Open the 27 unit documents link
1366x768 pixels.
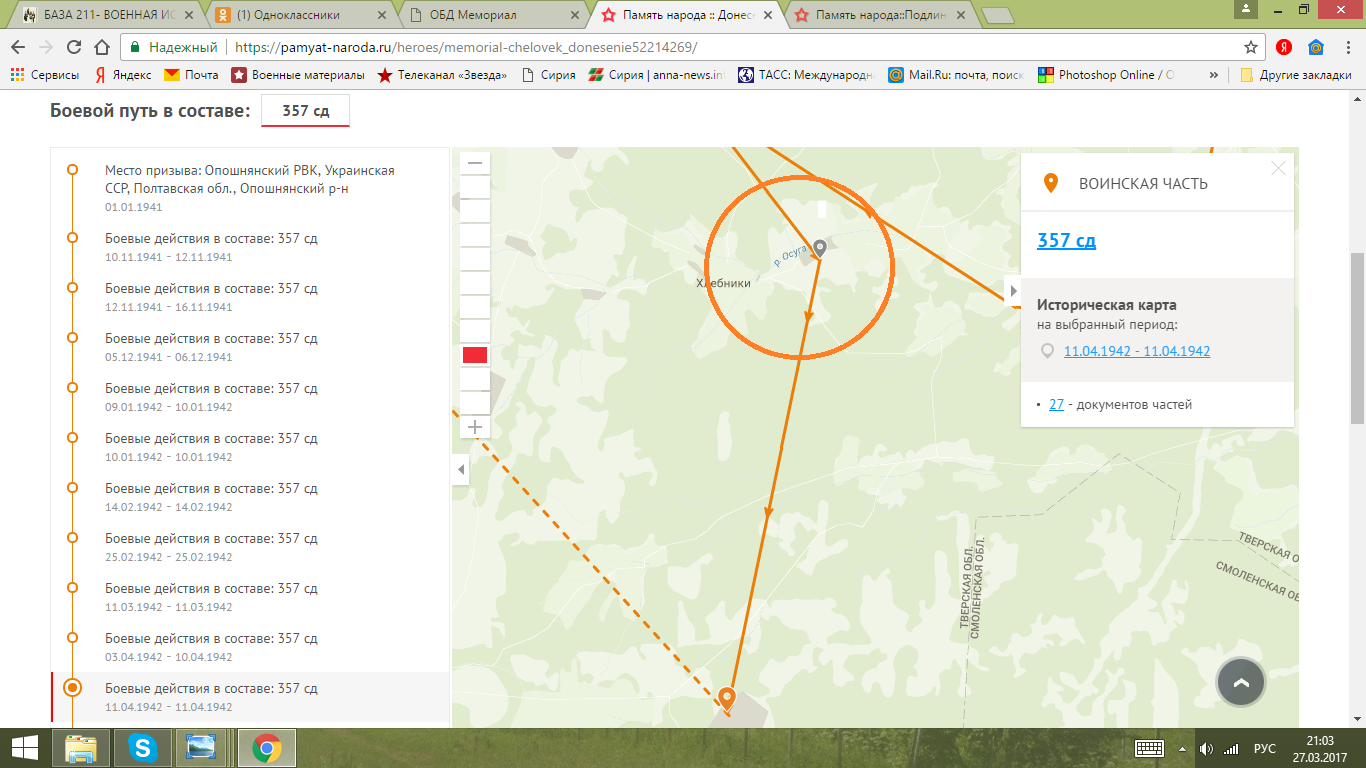coord(1056,405)
